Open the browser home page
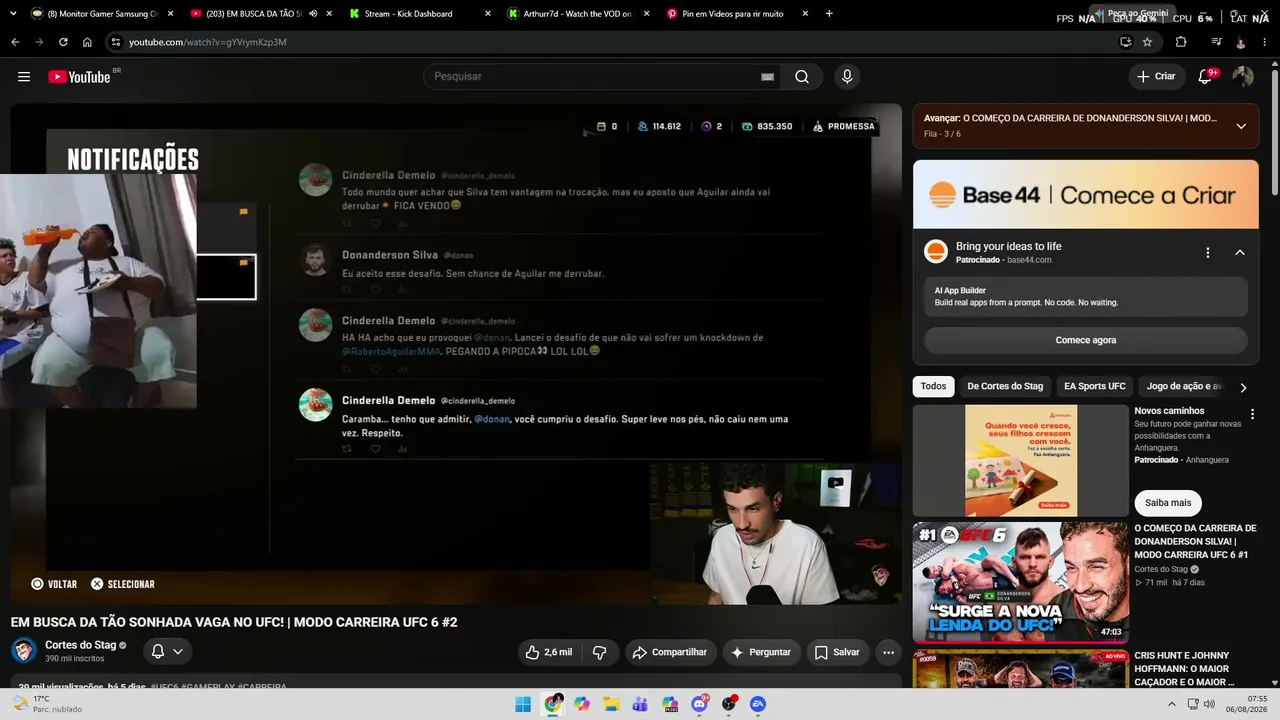 (87, 42)
